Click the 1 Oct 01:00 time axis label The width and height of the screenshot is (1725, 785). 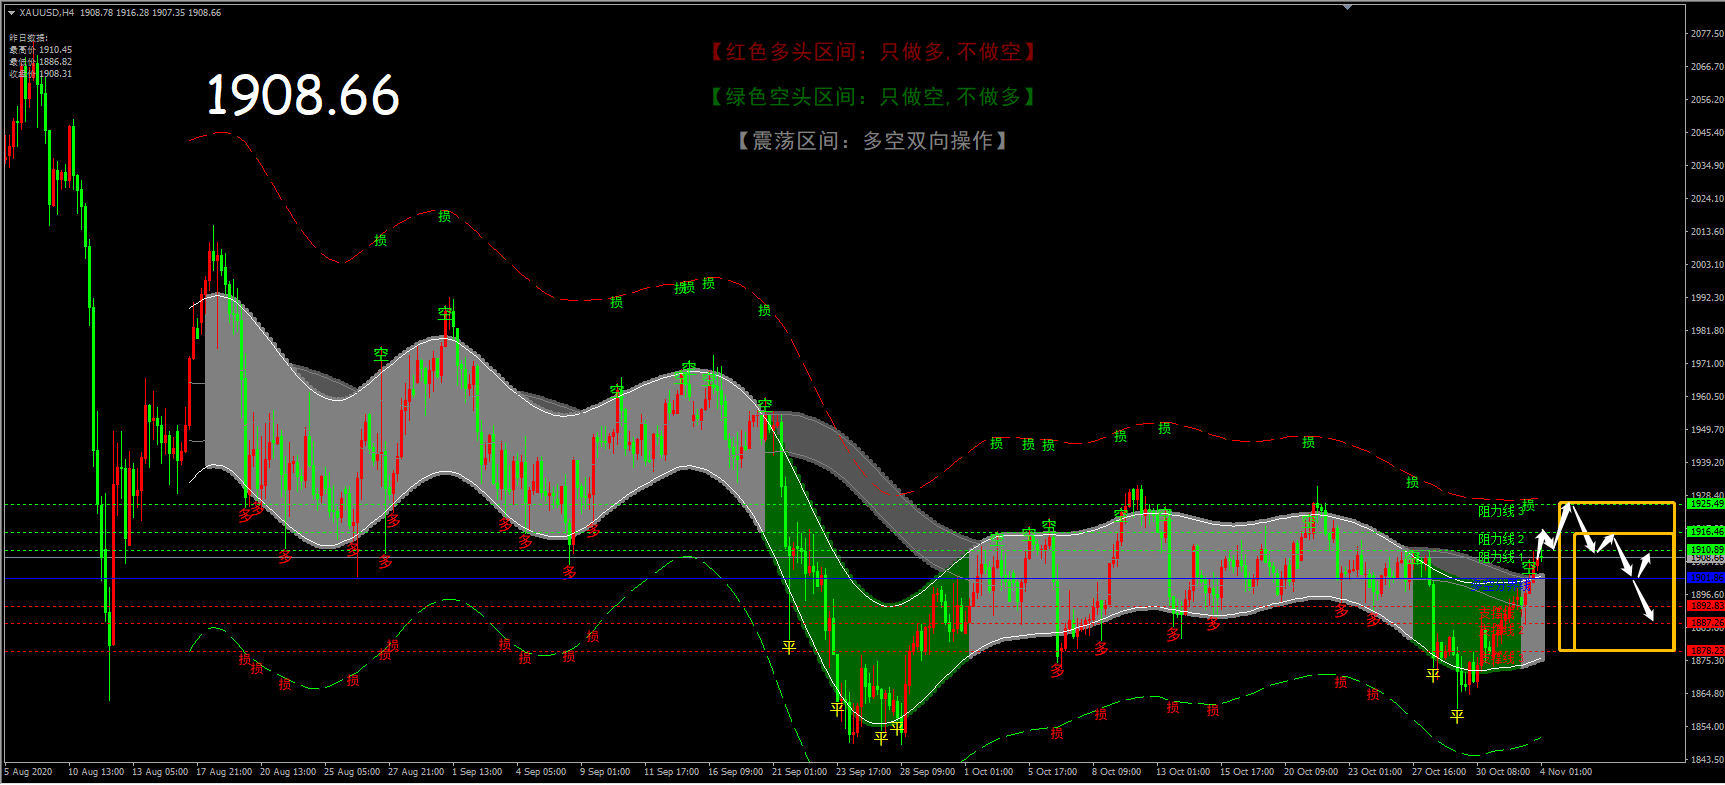(x=988, y=772)
